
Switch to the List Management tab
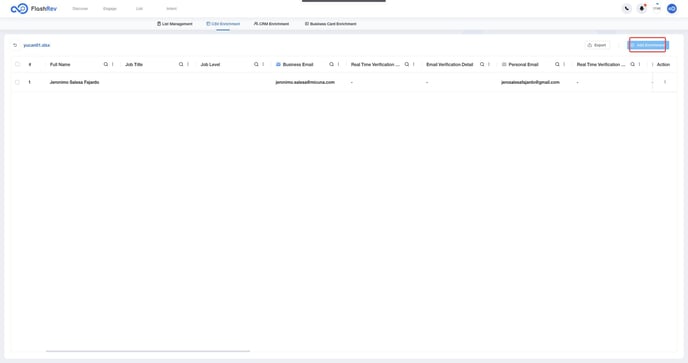point(175,24)
